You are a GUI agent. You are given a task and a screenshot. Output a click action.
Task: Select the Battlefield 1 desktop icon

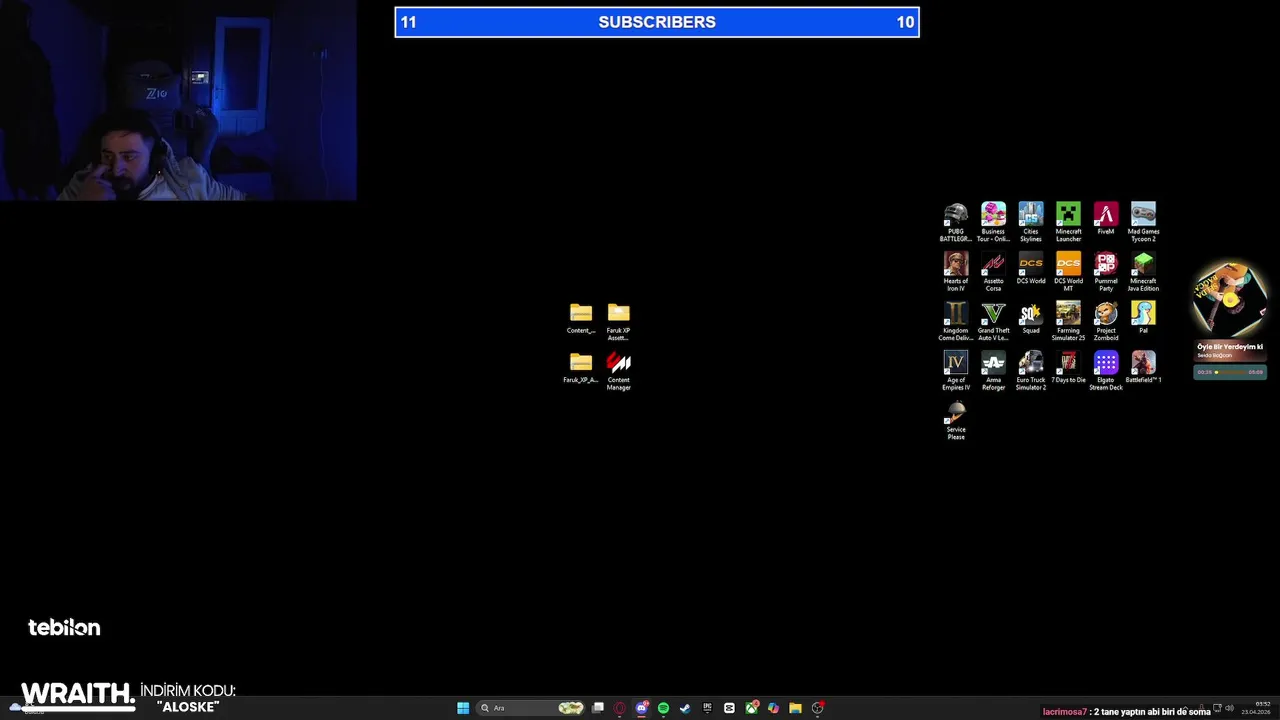click(x=1143, y=367)
